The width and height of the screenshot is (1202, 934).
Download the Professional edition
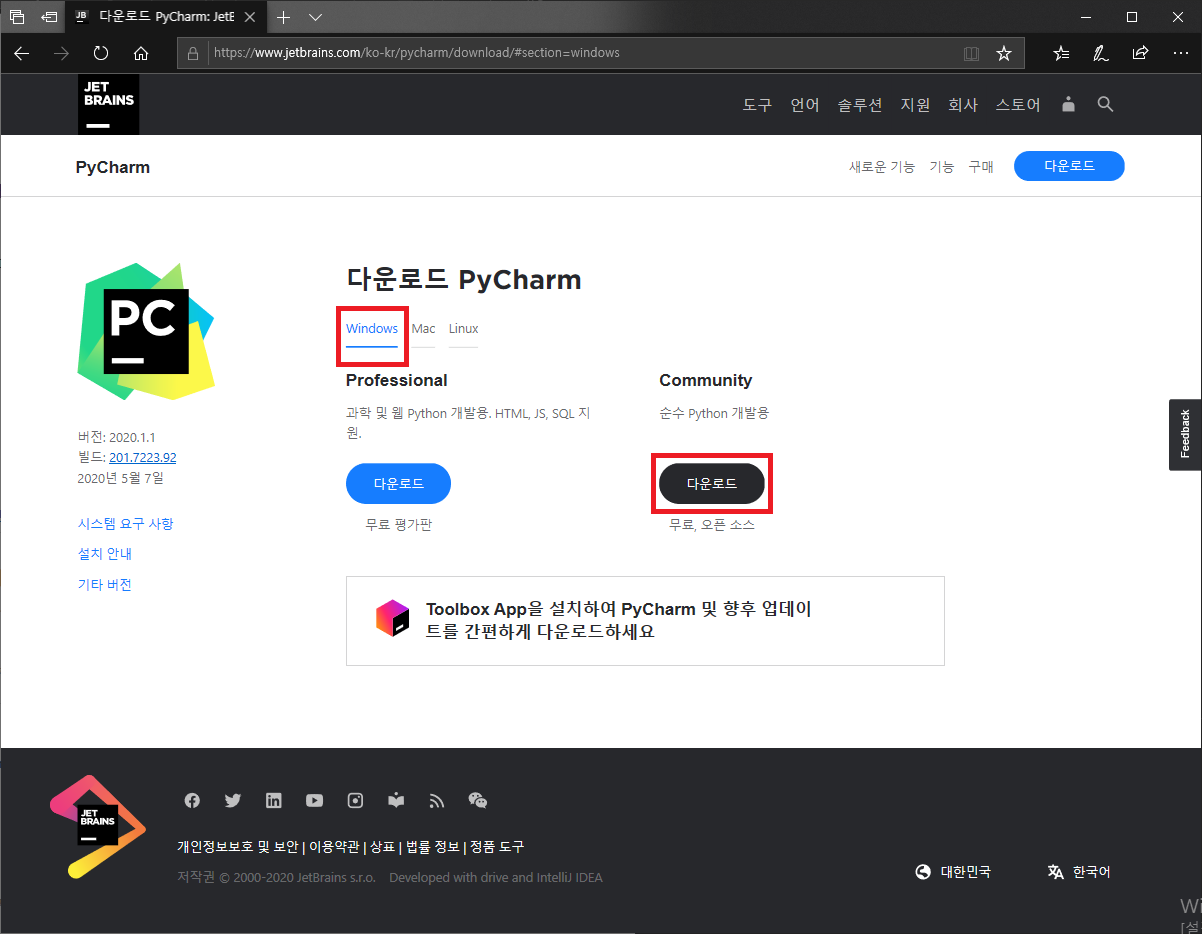pyautogui.click(x=398, y=483)
